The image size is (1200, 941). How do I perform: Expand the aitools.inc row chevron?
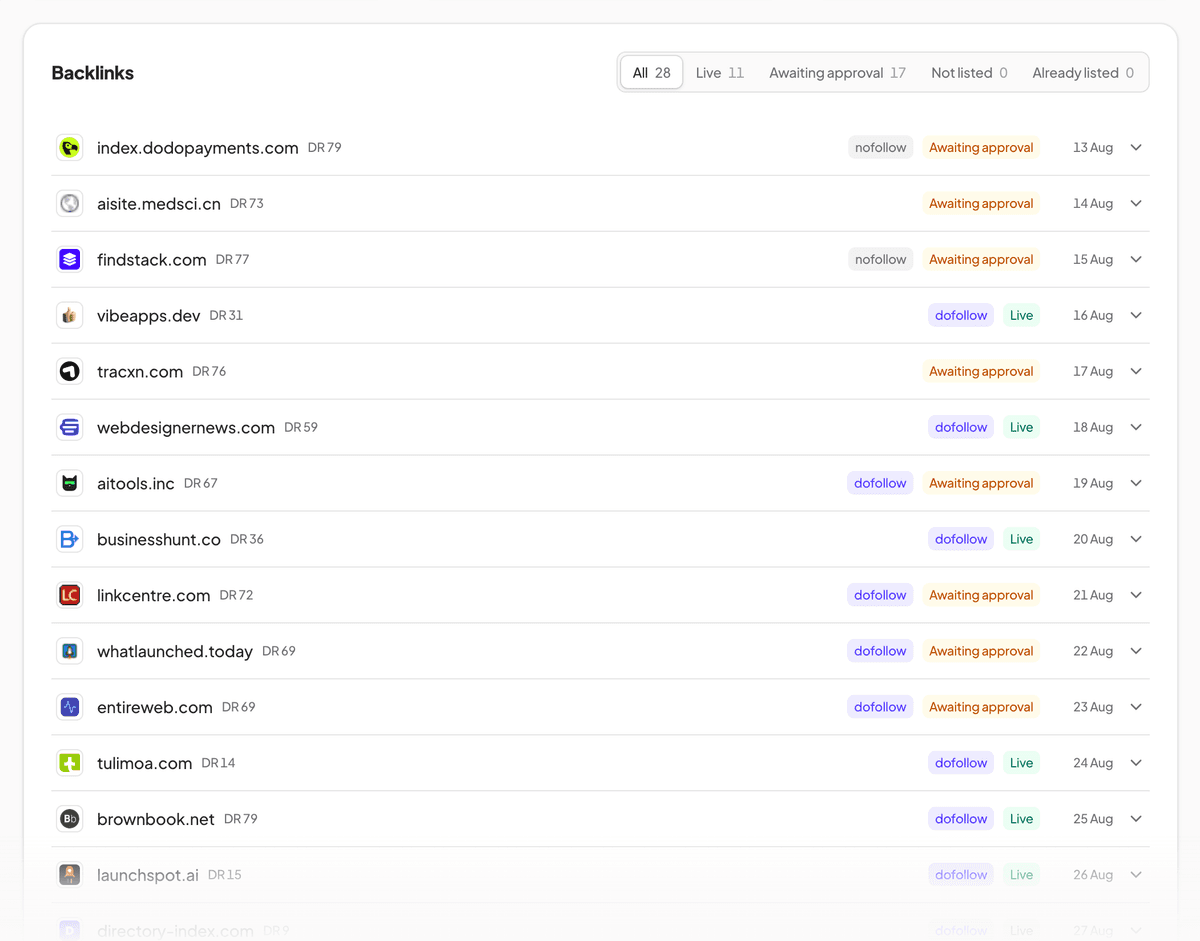point(1136,484)
